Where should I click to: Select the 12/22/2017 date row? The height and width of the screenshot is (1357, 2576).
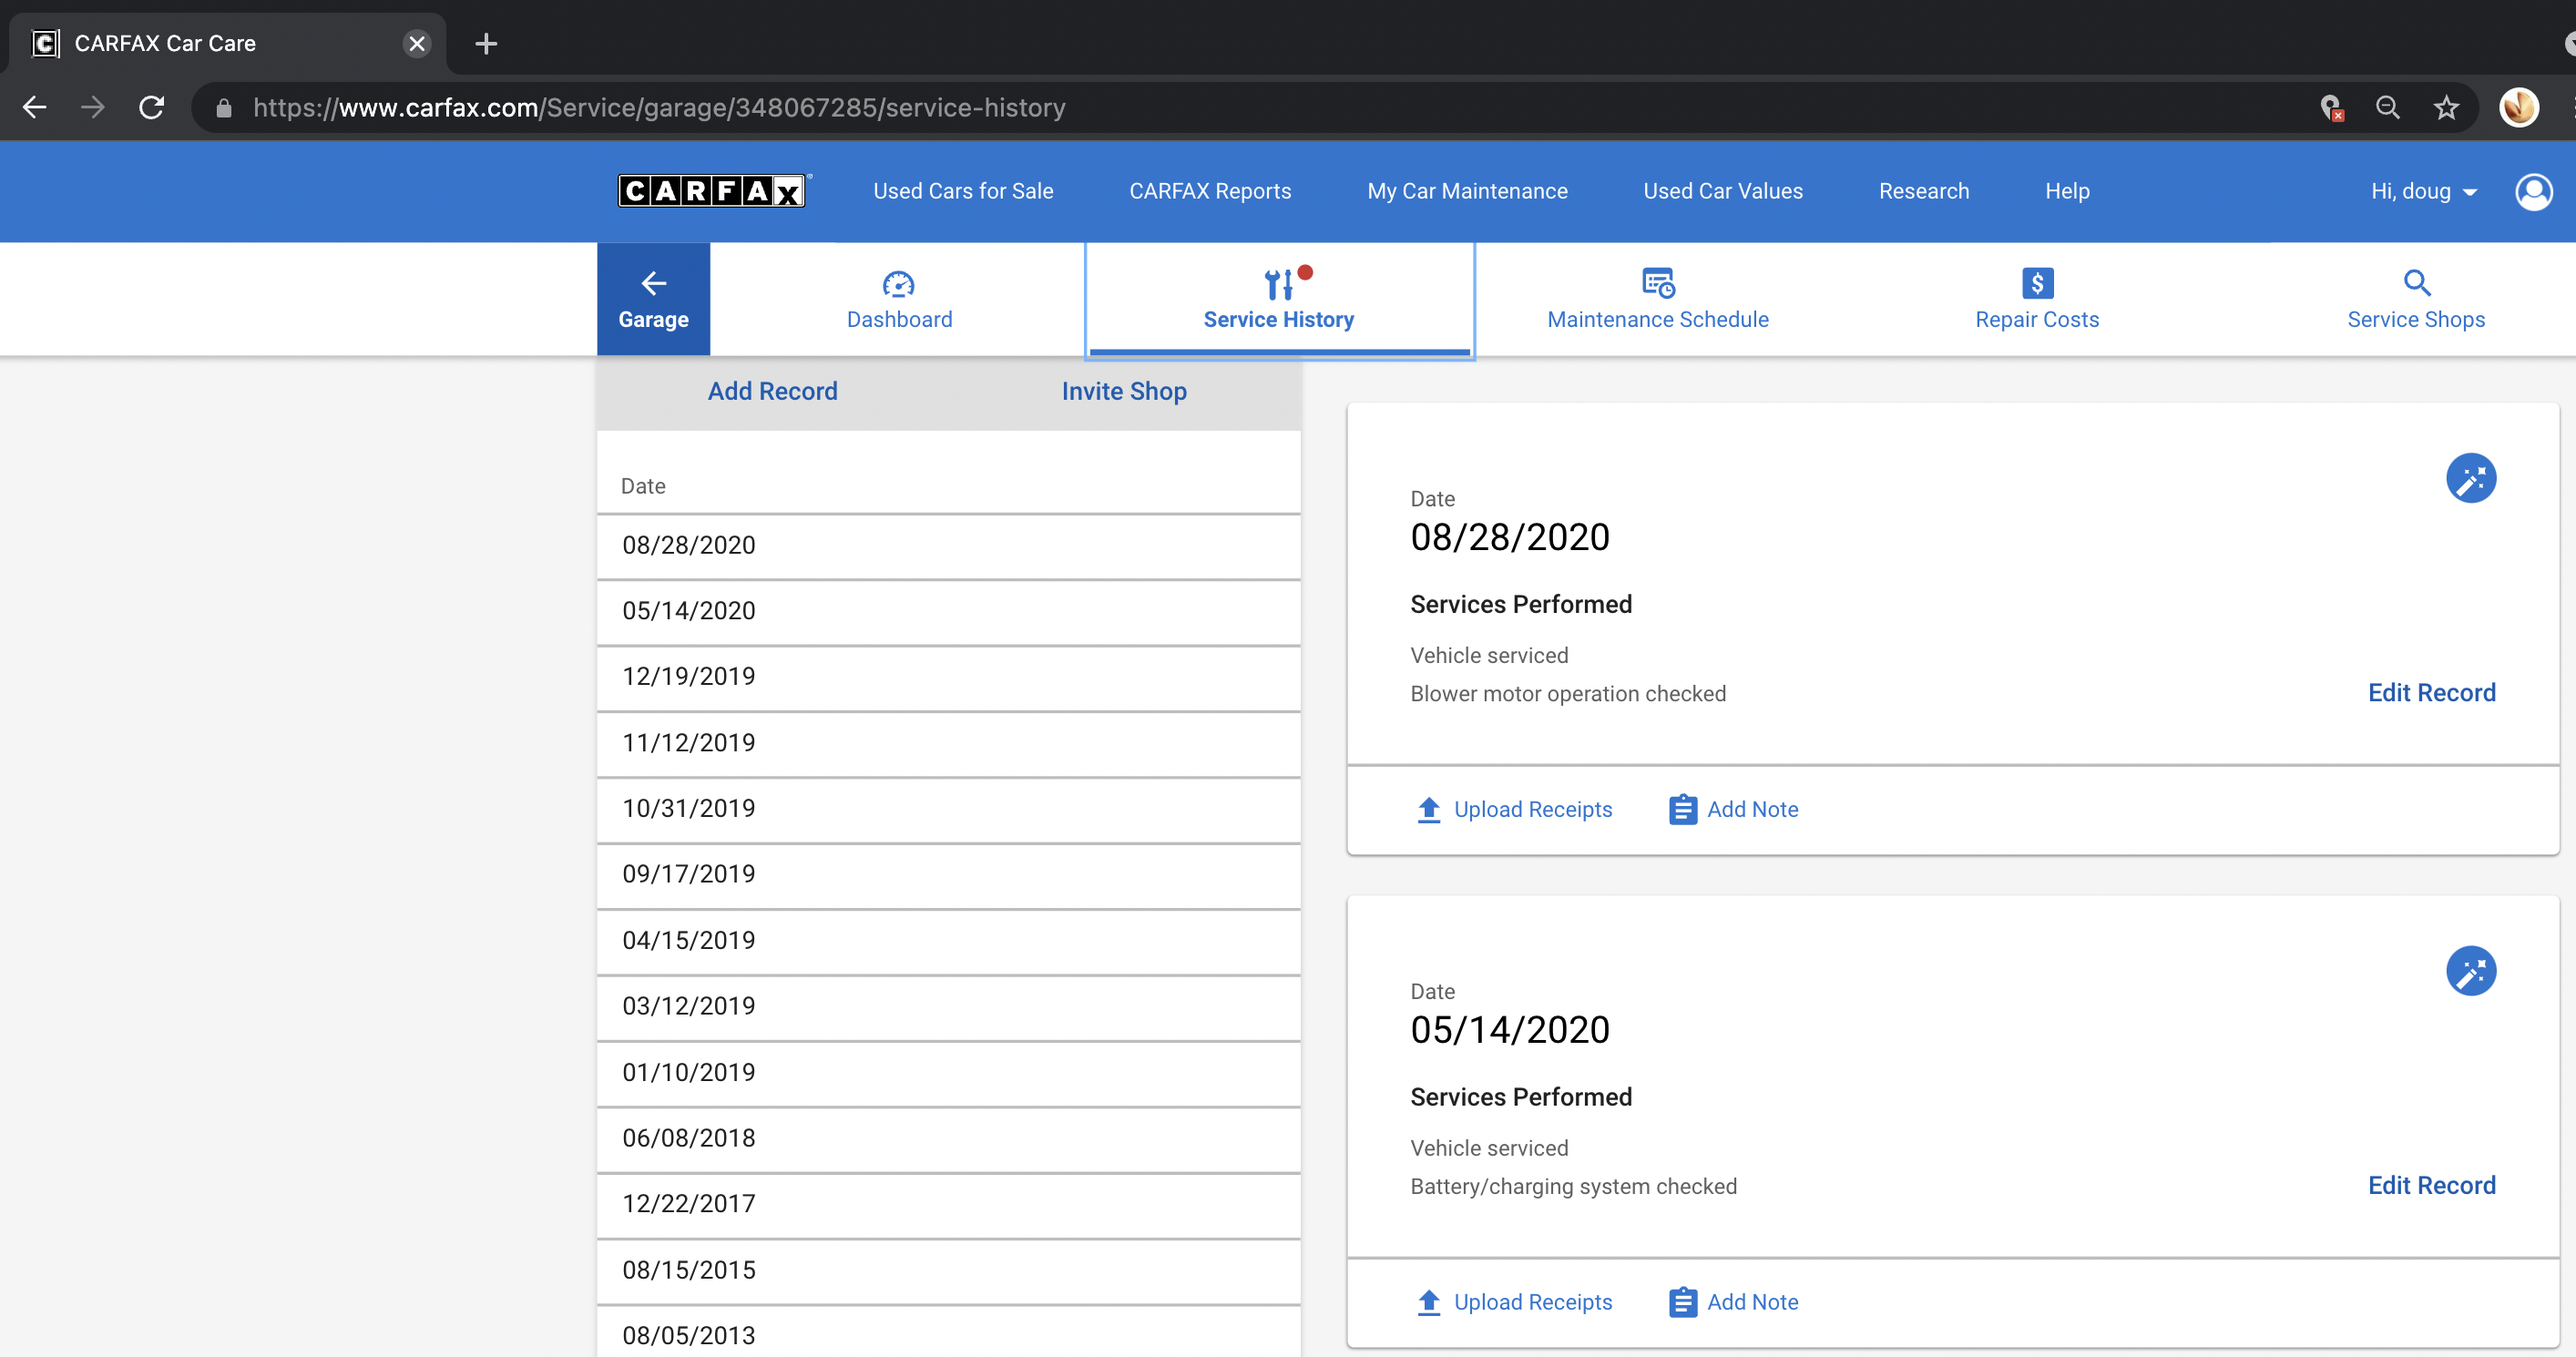[x=948, y=1205]
